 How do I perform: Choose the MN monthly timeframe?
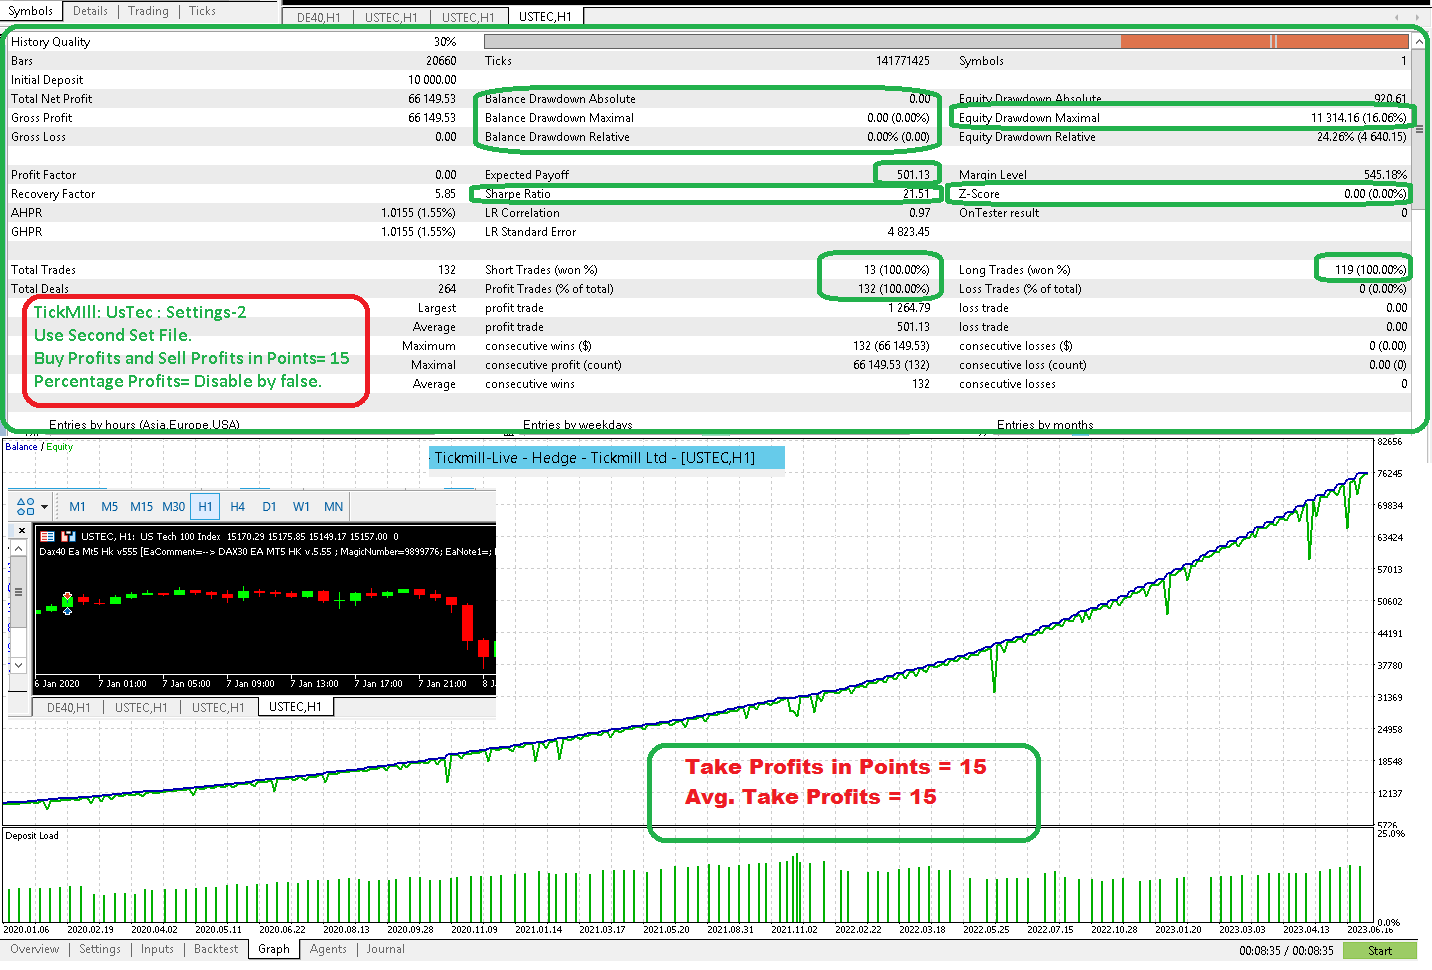pos(334,507)
